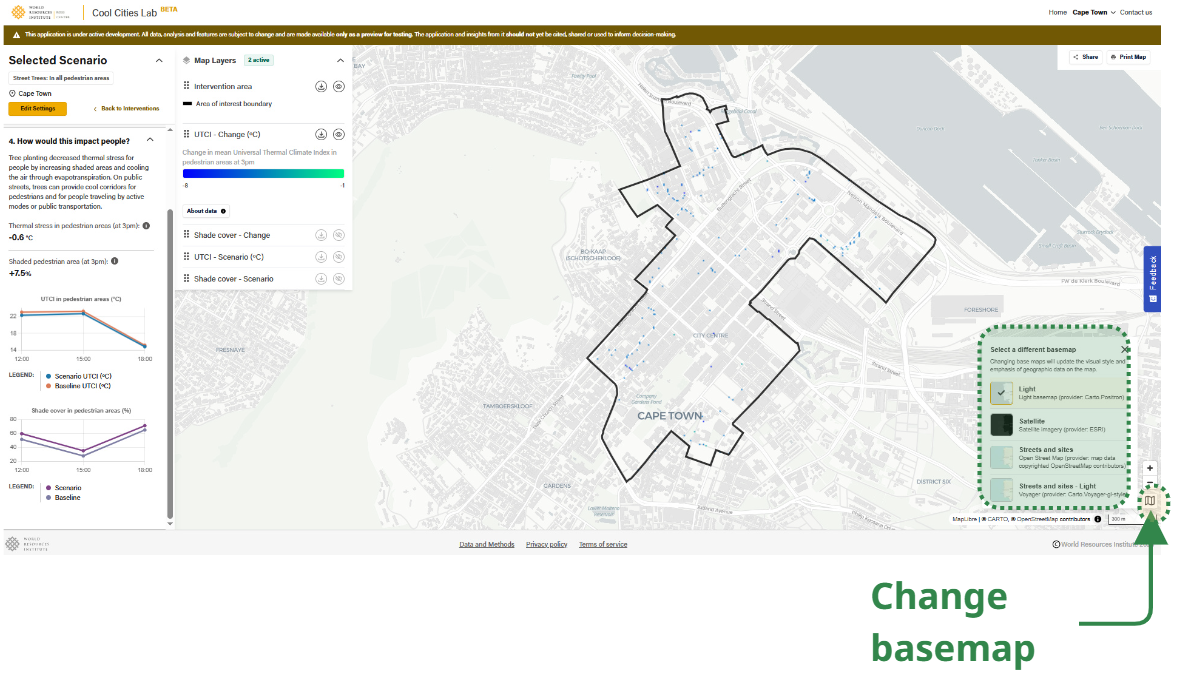The image size is (1189, 680).
Task: Go to the Home page
Action: (1057, 12)
